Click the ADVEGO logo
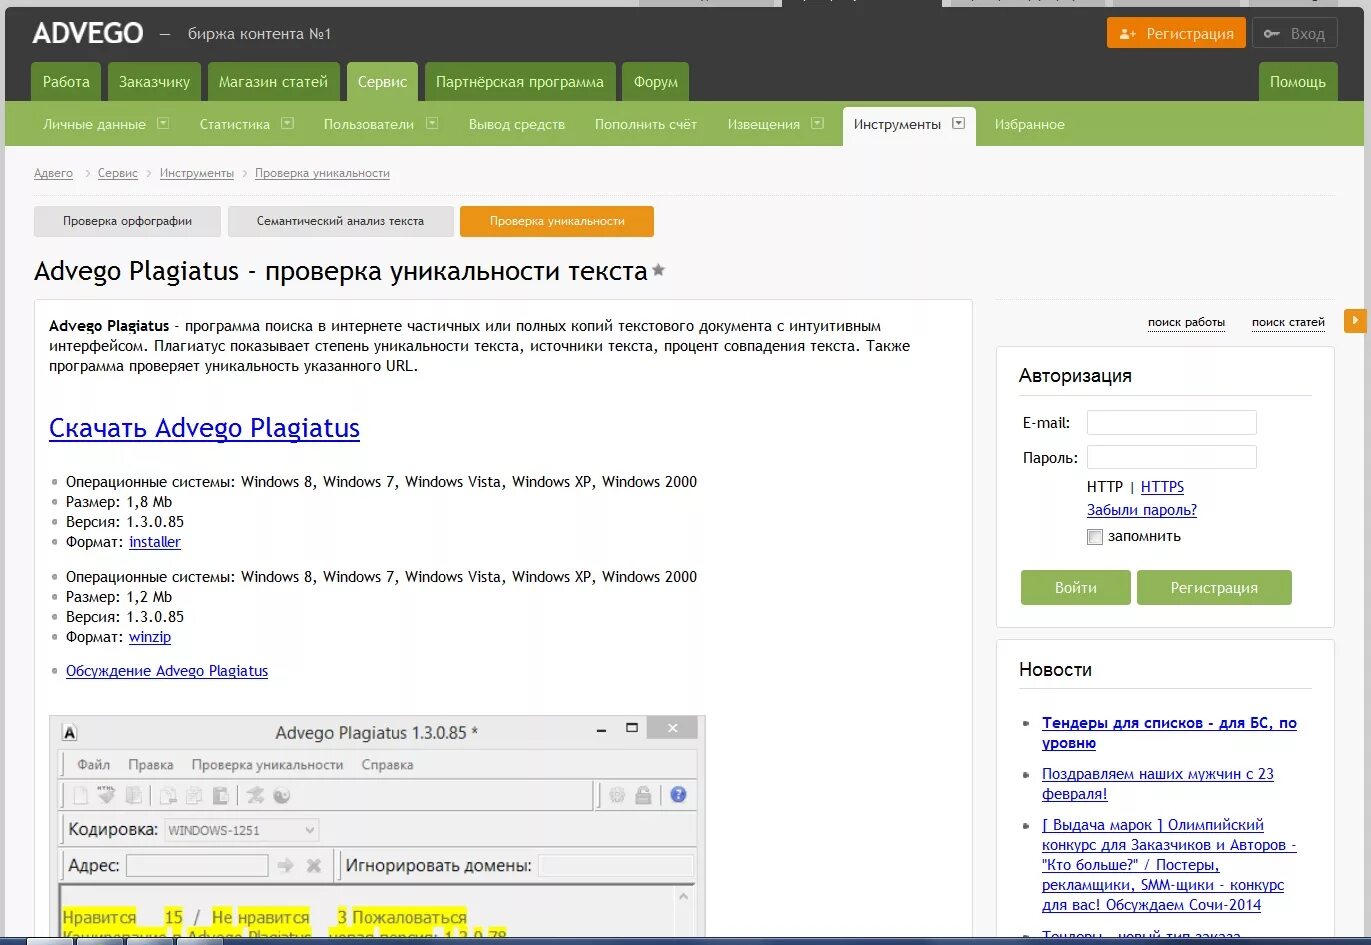Image resolution: width=1371 pixels, height=945 pixels. tap(88, 33)
